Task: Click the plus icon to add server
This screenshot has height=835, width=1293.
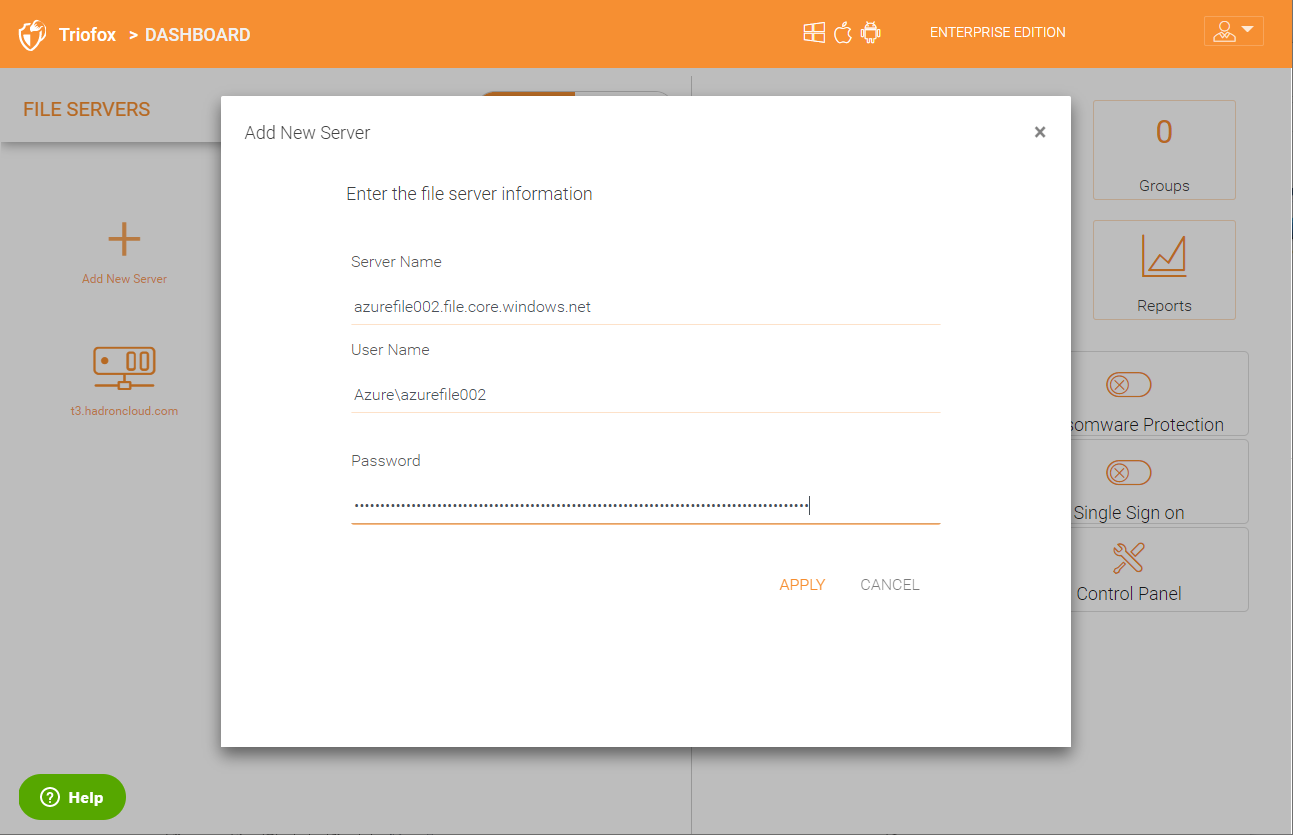Action: 124,240
